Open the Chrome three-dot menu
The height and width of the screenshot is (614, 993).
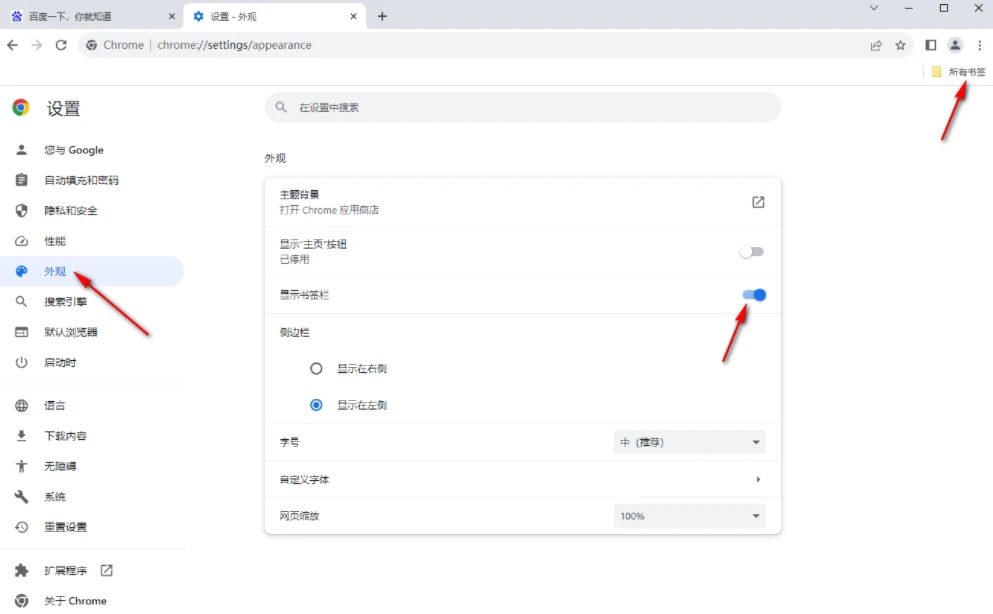[x=979, y=45]
